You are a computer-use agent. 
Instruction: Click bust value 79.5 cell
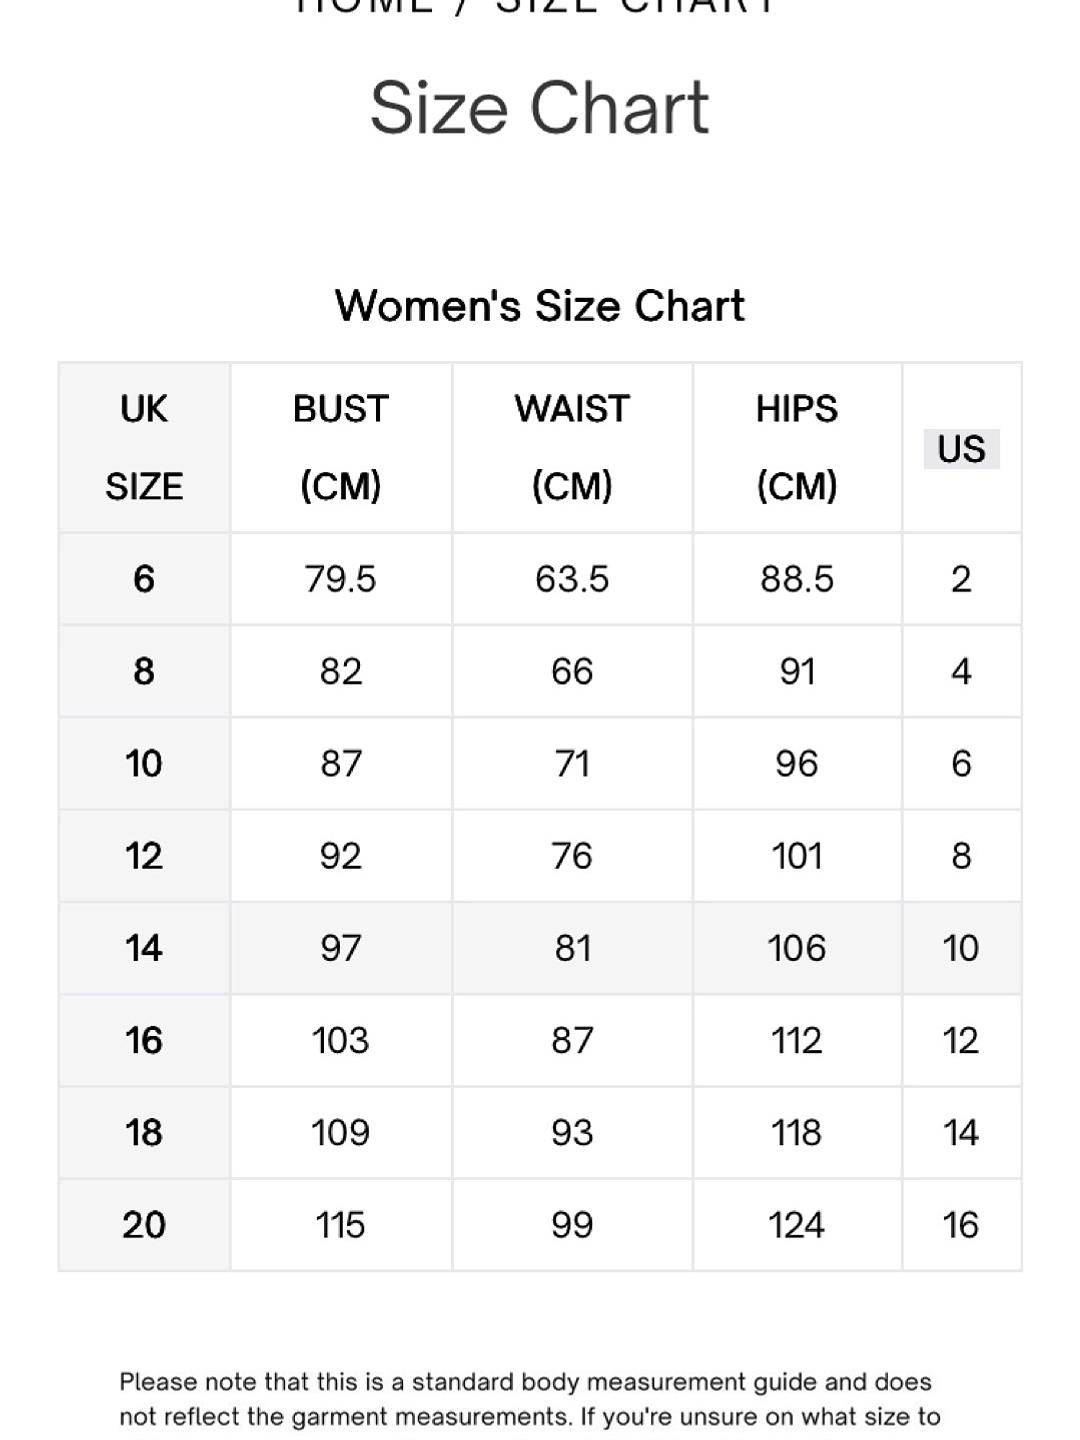[x=341, y=579]
